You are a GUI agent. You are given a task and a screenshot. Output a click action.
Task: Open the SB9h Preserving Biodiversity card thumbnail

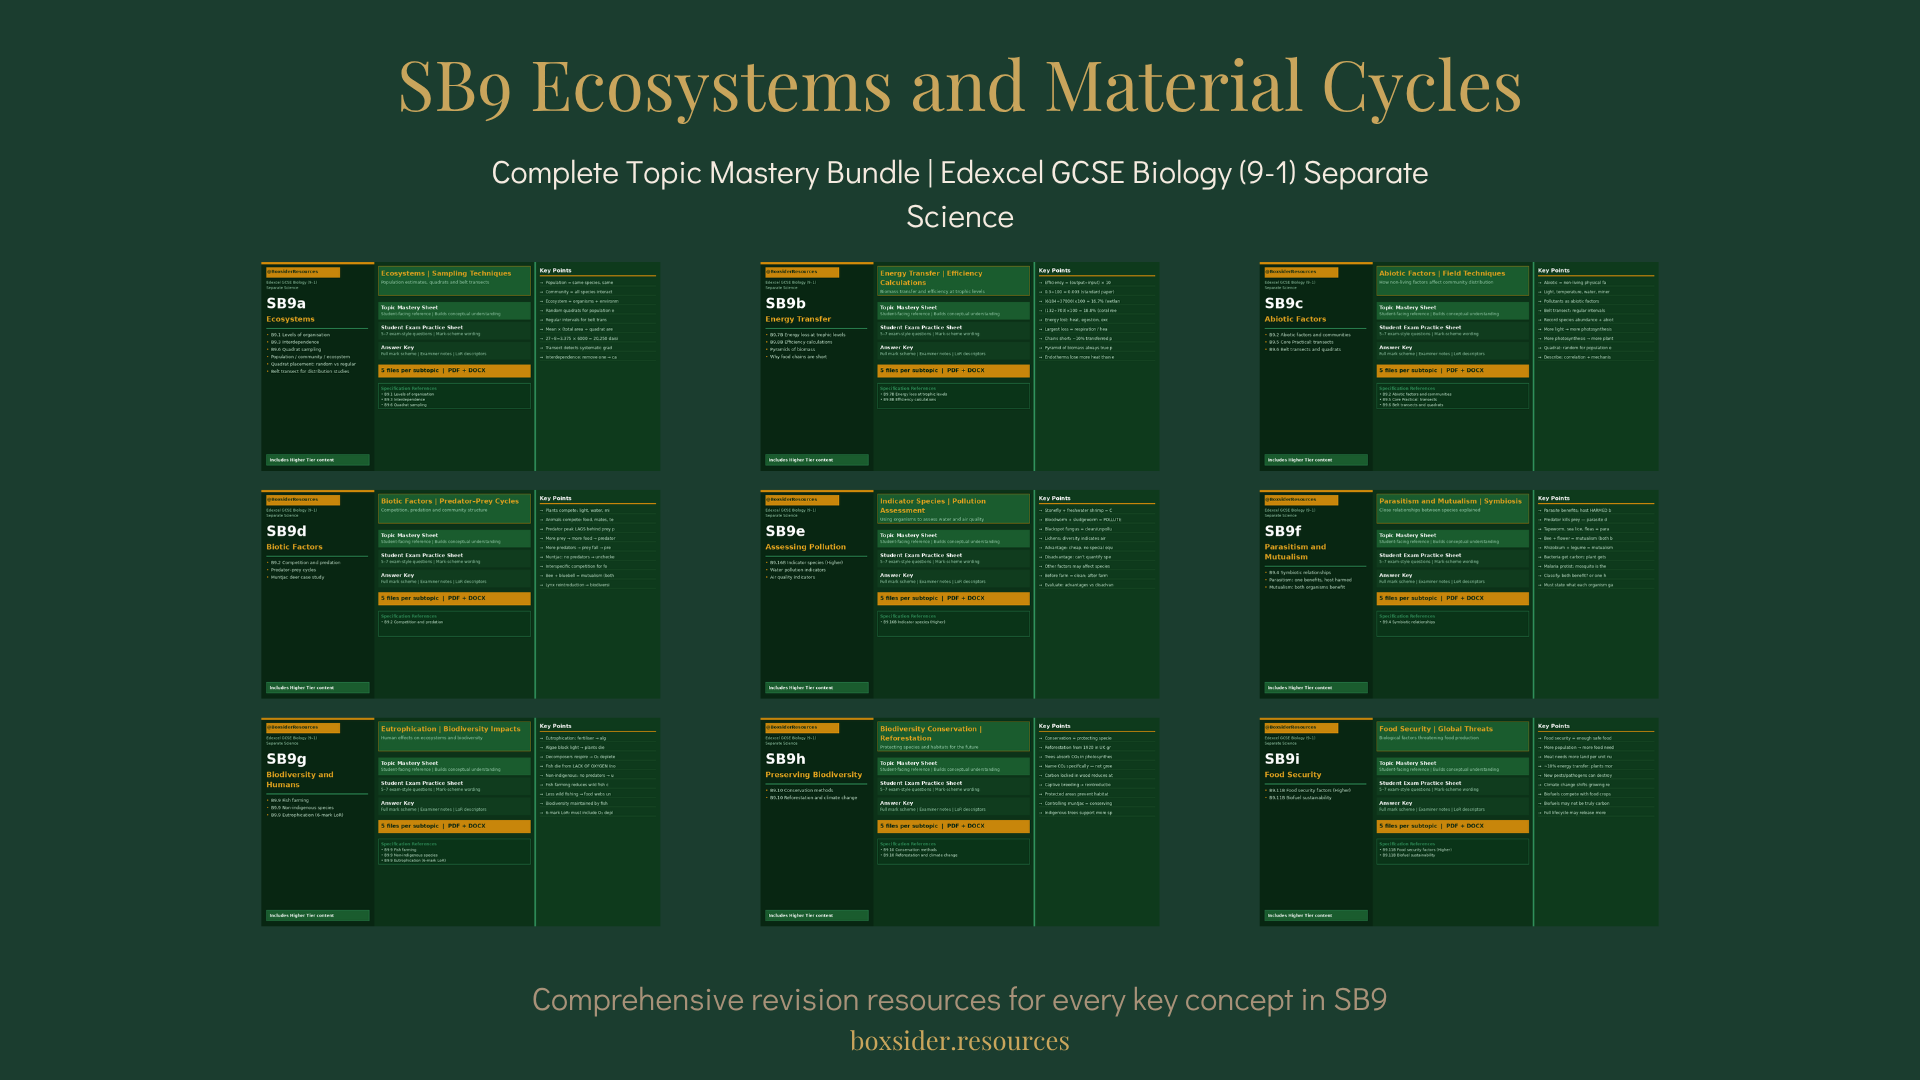[x=959, y=822]
